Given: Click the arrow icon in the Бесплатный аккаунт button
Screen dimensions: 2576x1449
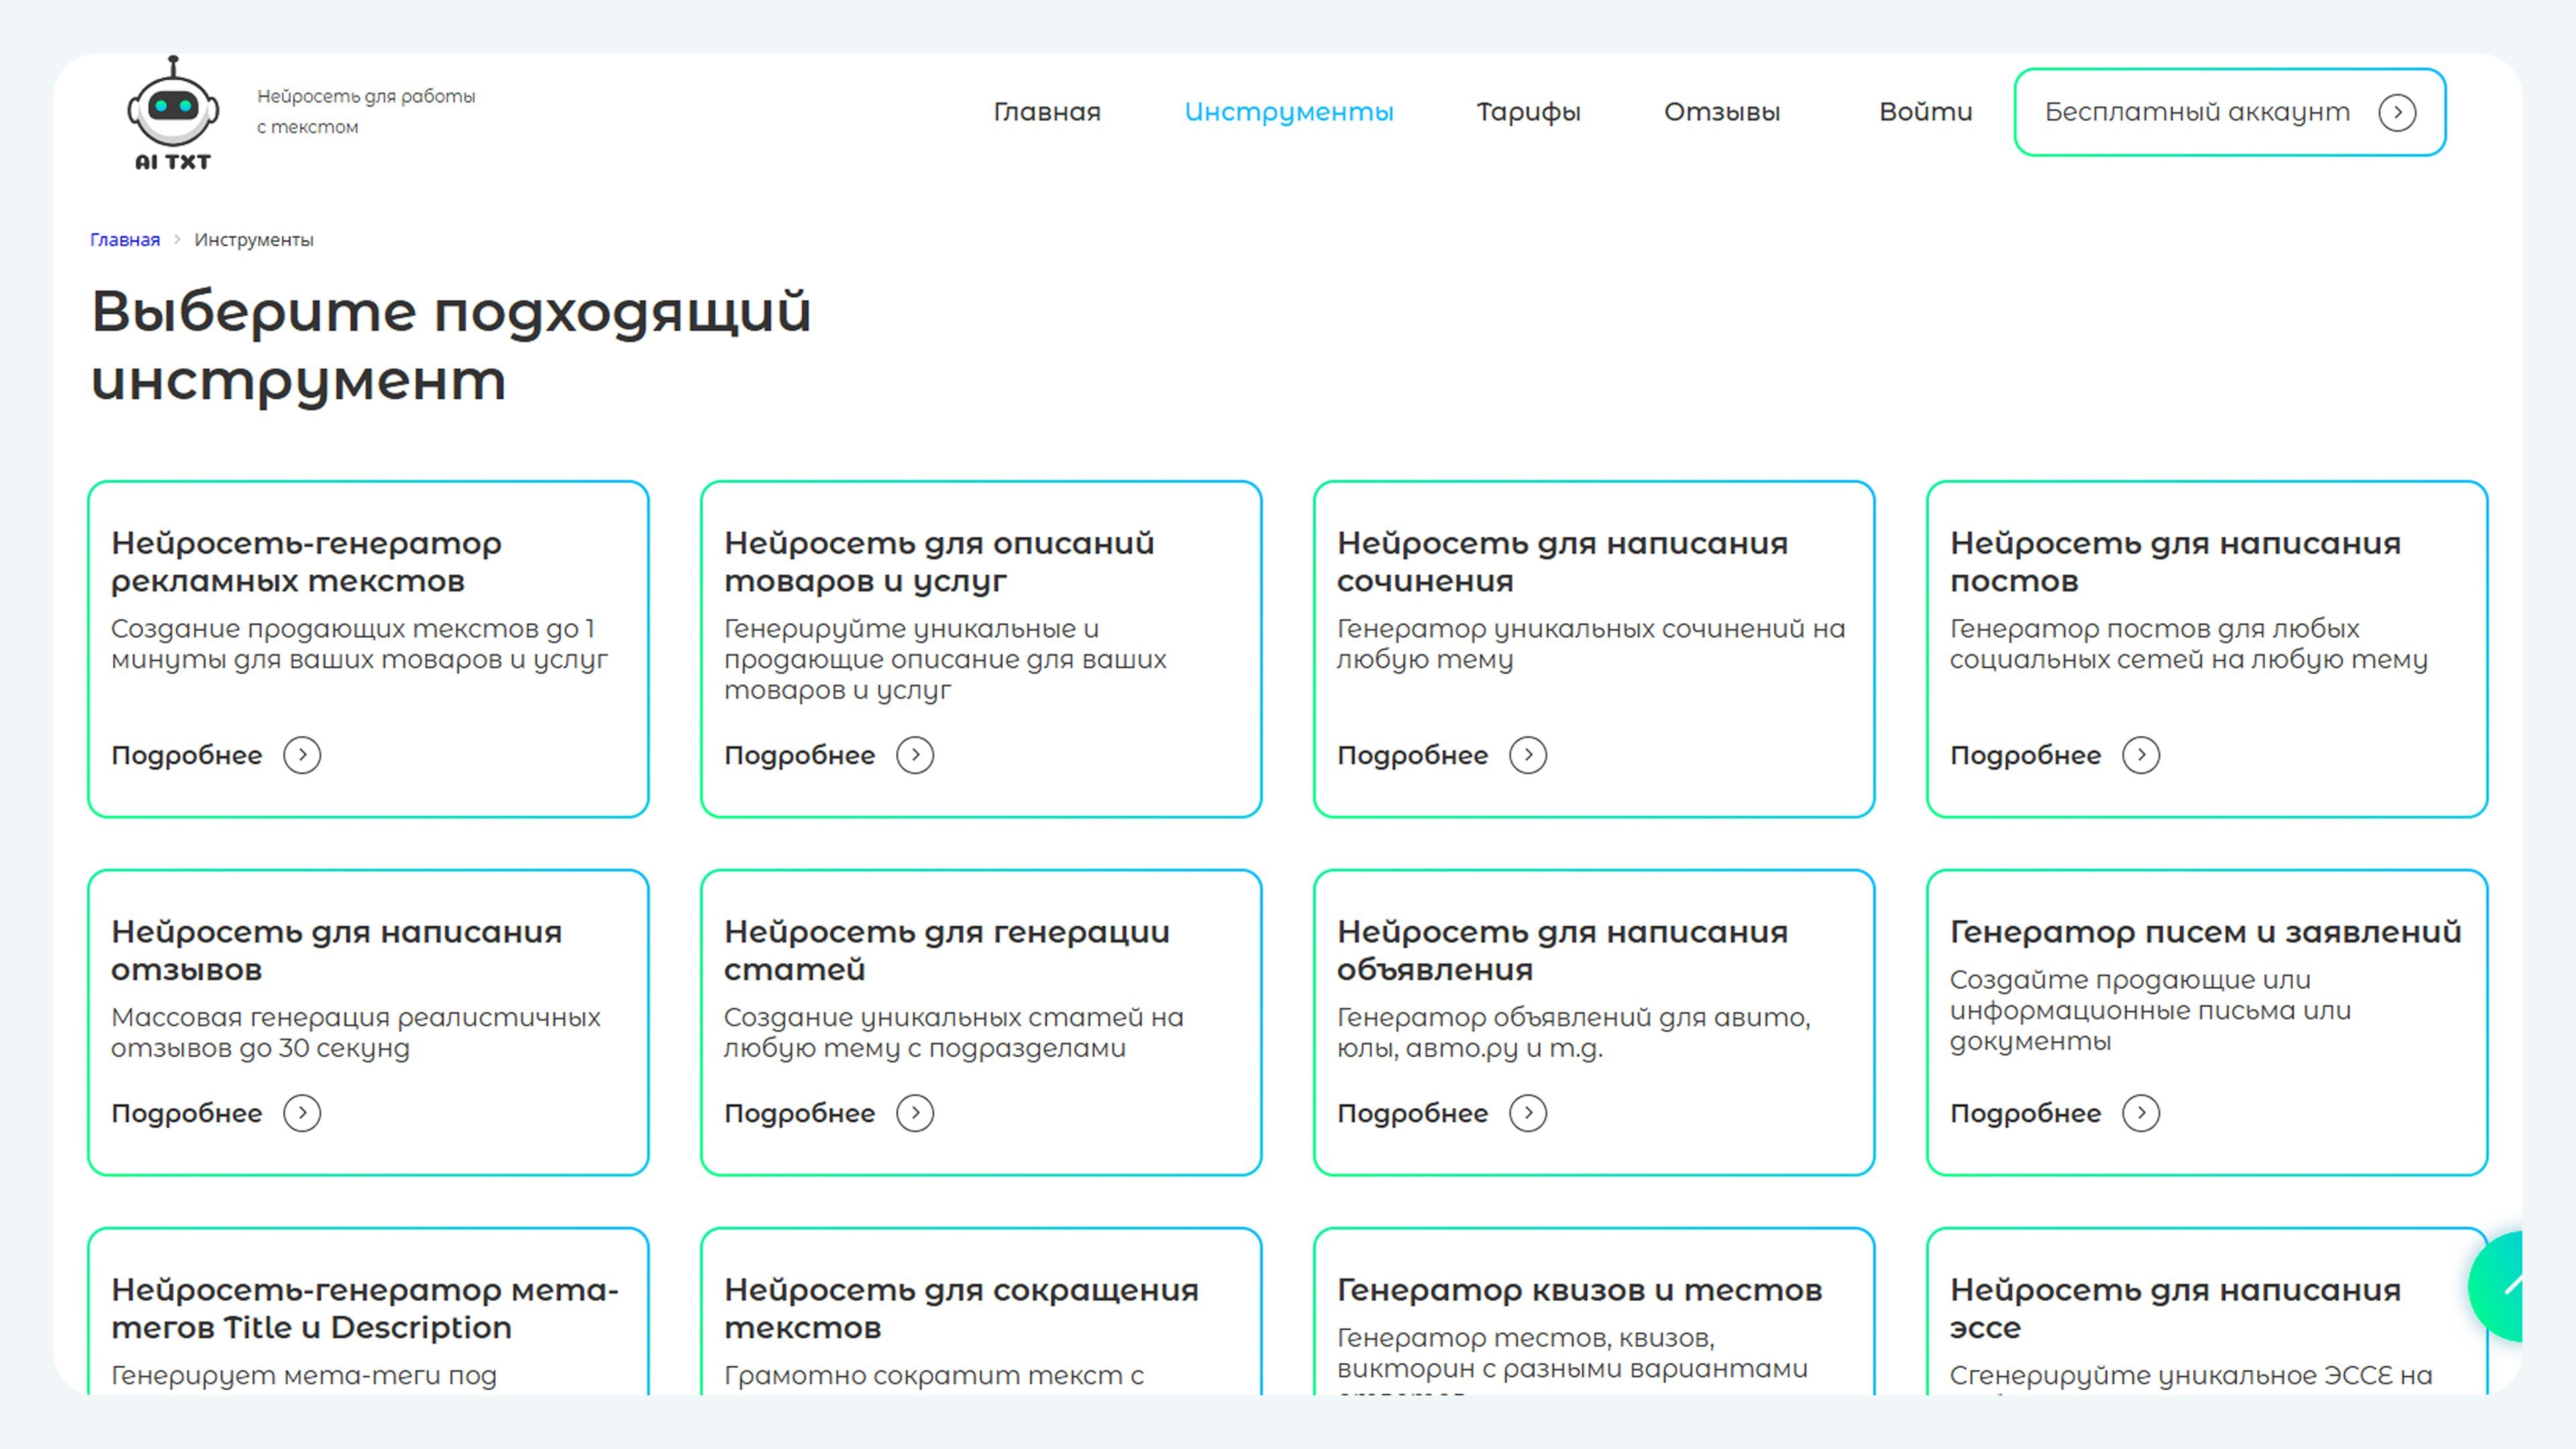Looking at the screenshot, I should (x=2396, y=112).
